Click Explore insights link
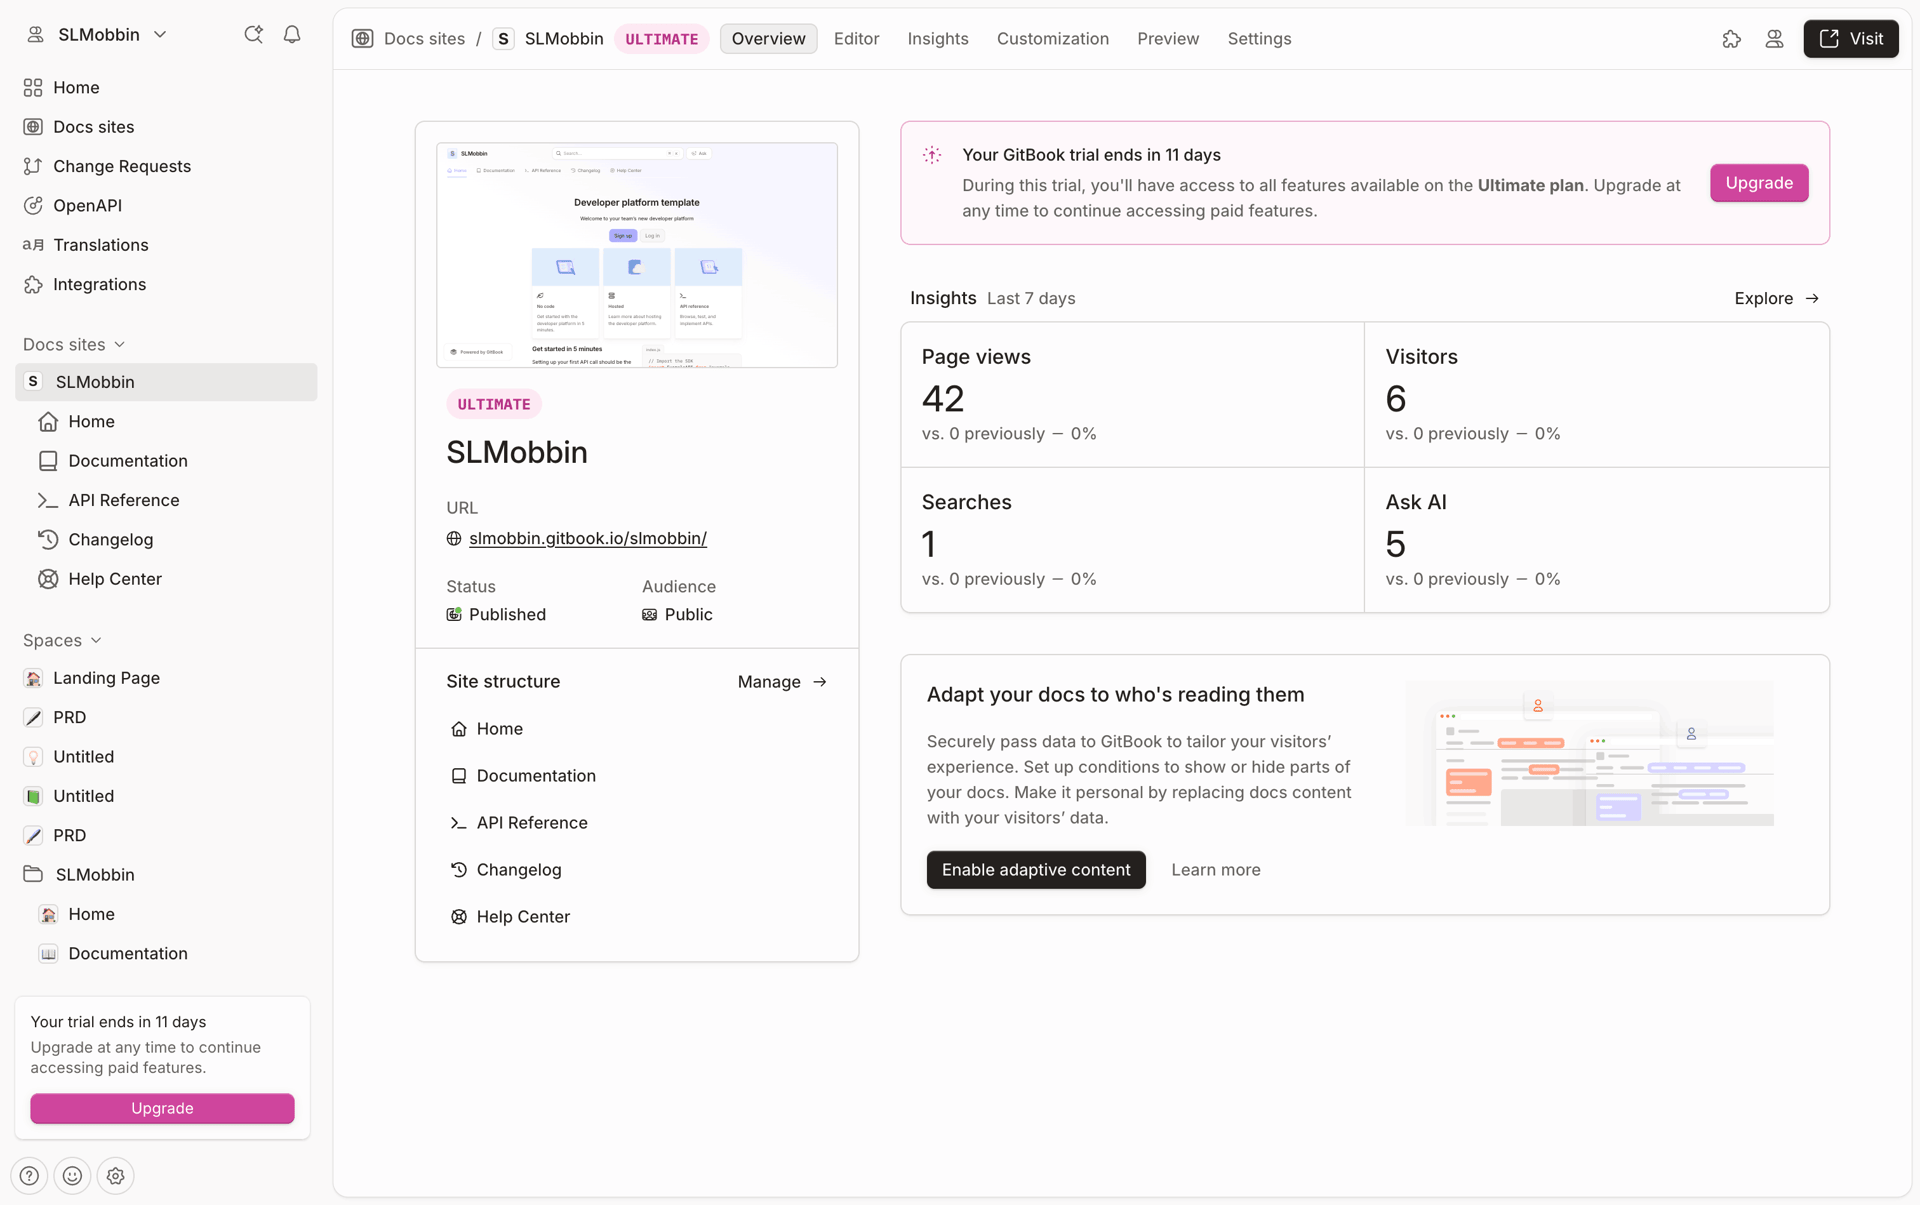1920x1205 pixels. point(1776,299)
